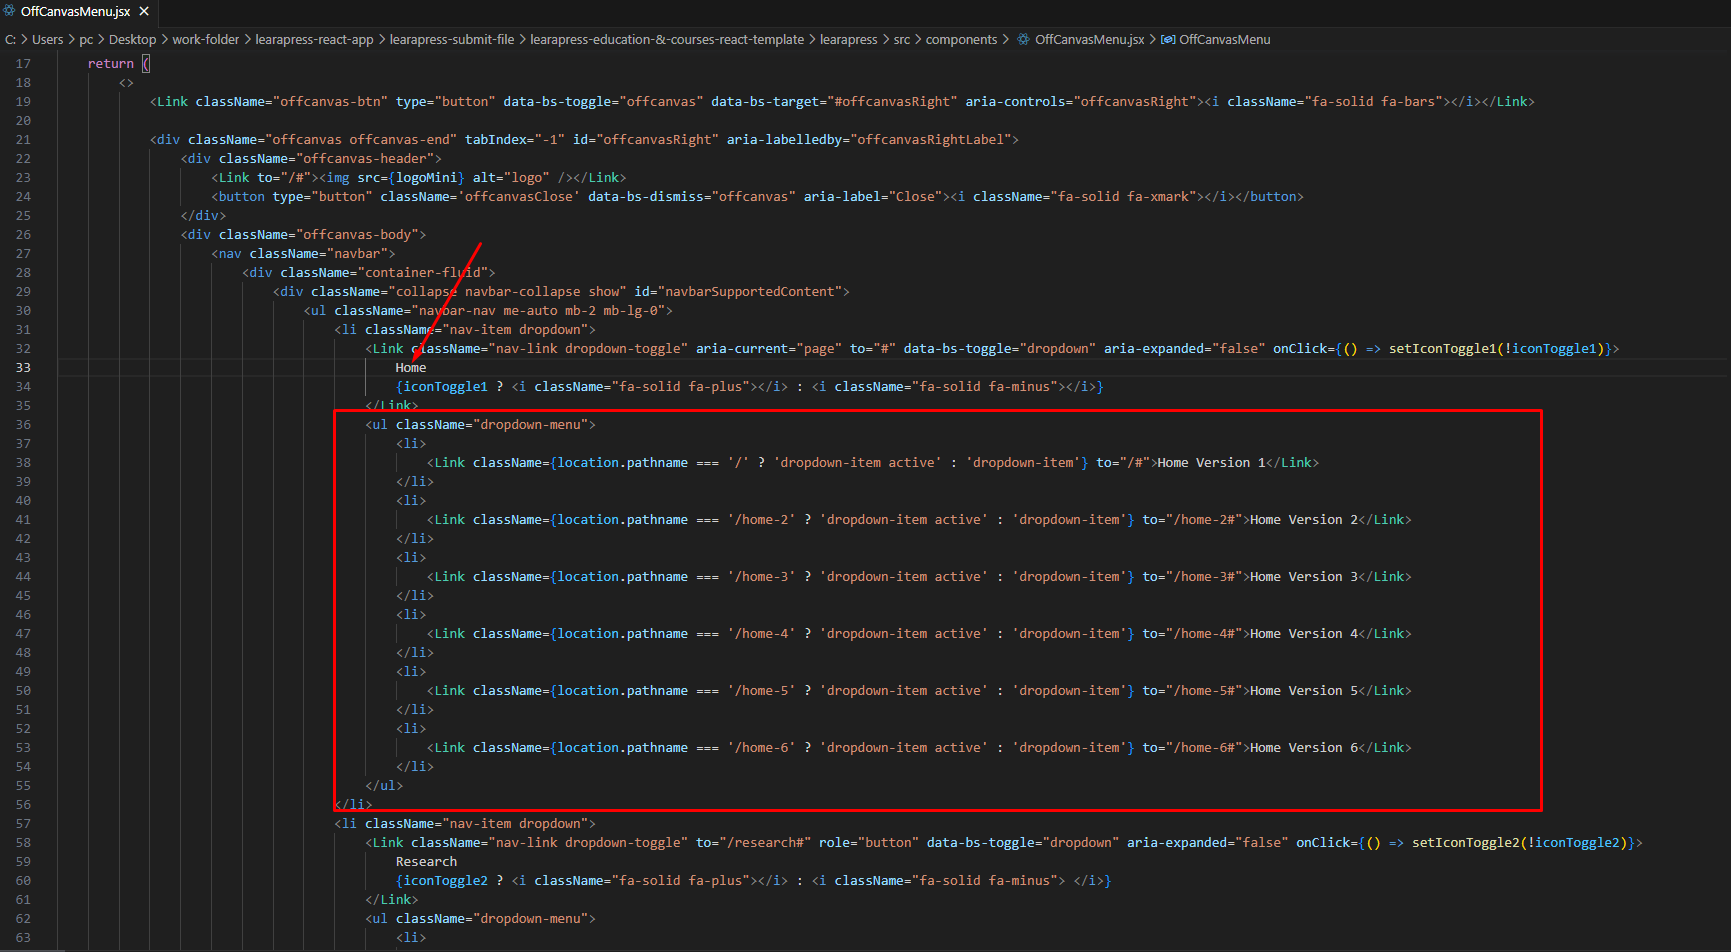Open the pc breadcrumb segment
This screenshot has width=1731, height=952.
point(86,40)
